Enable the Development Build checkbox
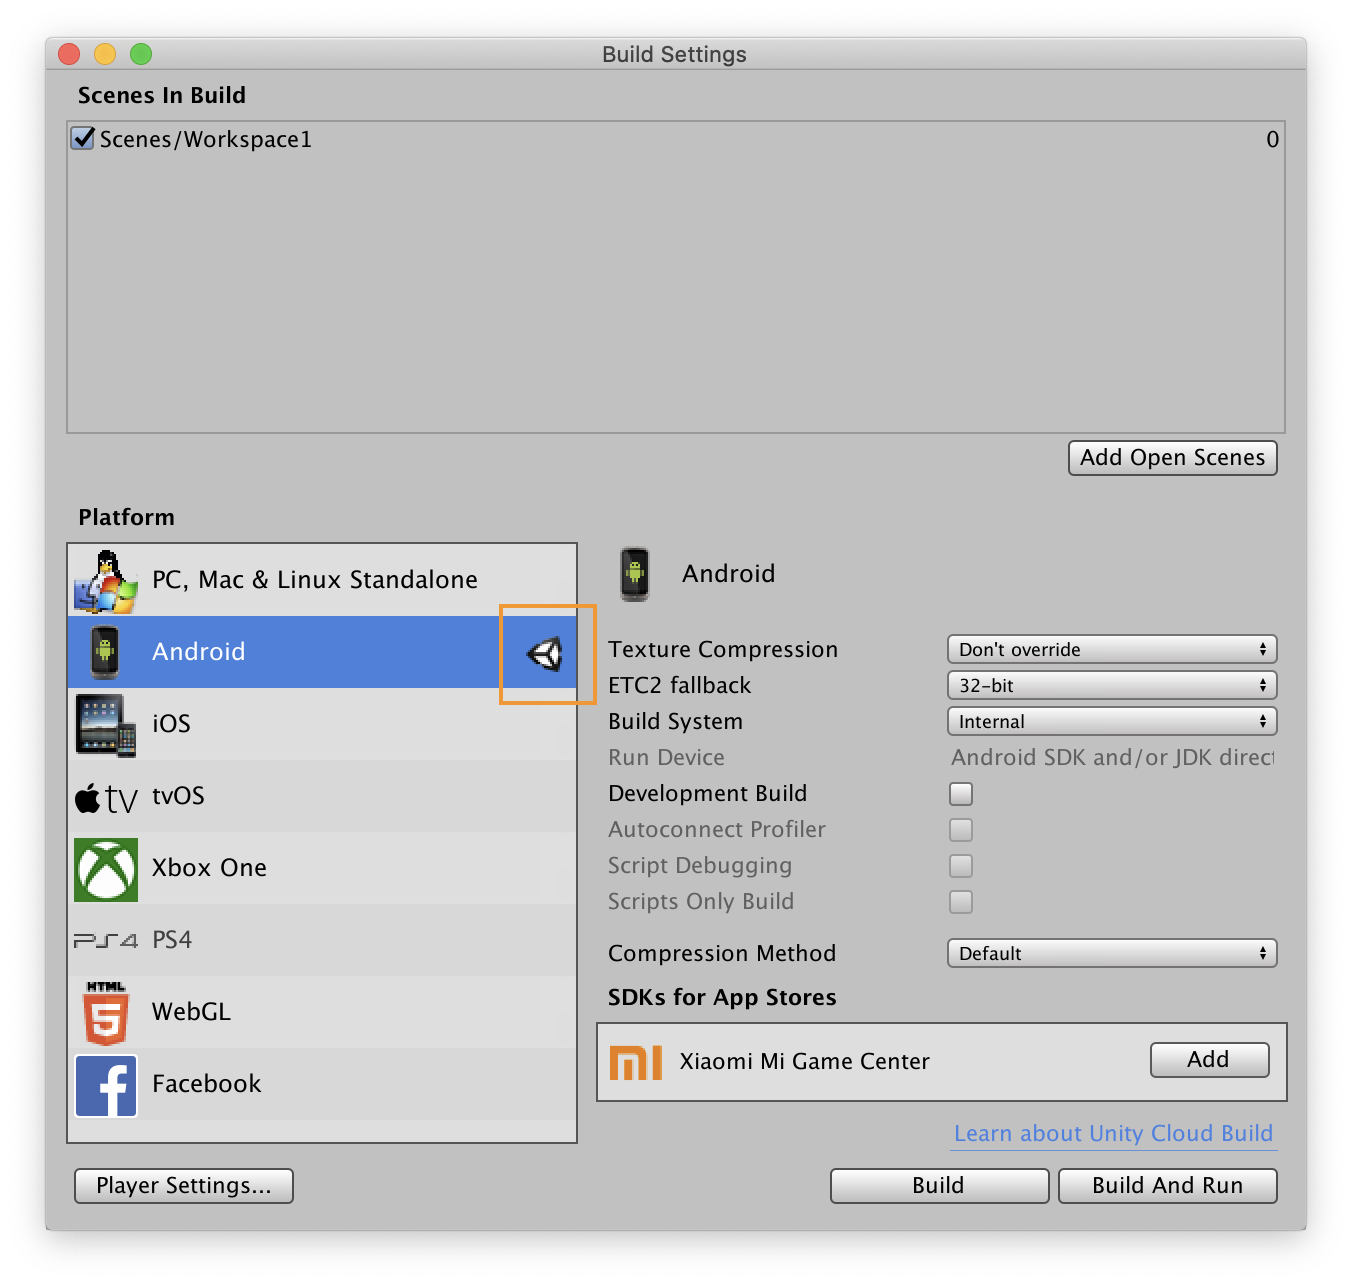This screenshot has width=1352, height=1284. [961, 794]
